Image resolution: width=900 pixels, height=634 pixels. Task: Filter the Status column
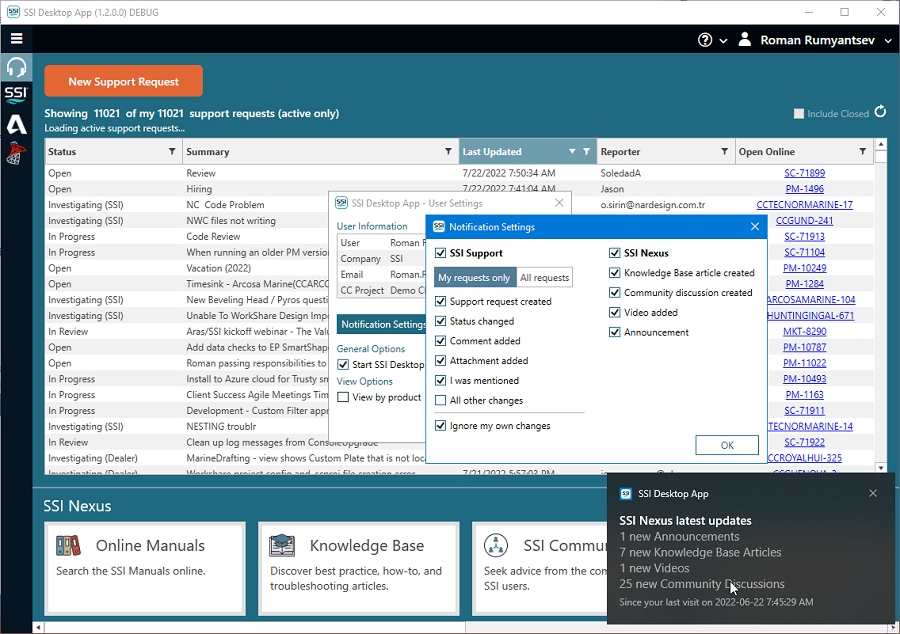click(x=172, y=151)
